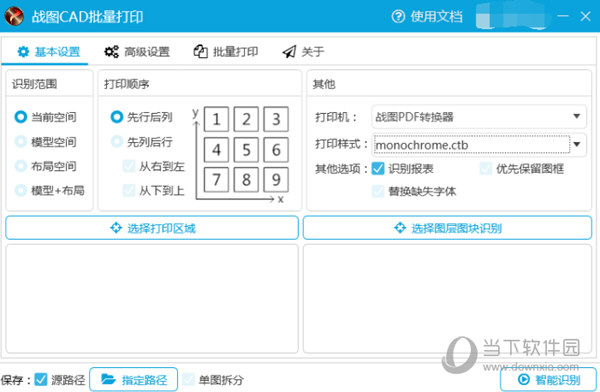Click the paper plane icon of 关于
The width and height of the screenshot is (600, 392).
pyautogui.click(x=289, y=52)
